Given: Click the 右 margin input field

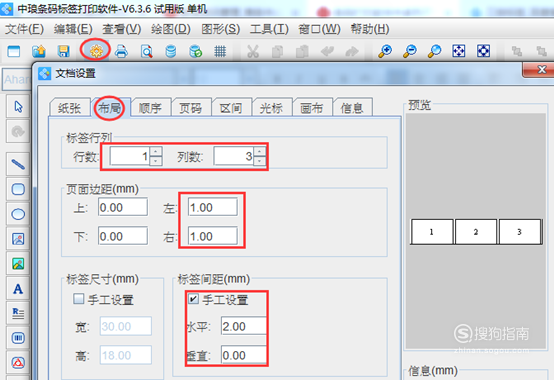Looking at the screenshot, I should tap(213, 236).
